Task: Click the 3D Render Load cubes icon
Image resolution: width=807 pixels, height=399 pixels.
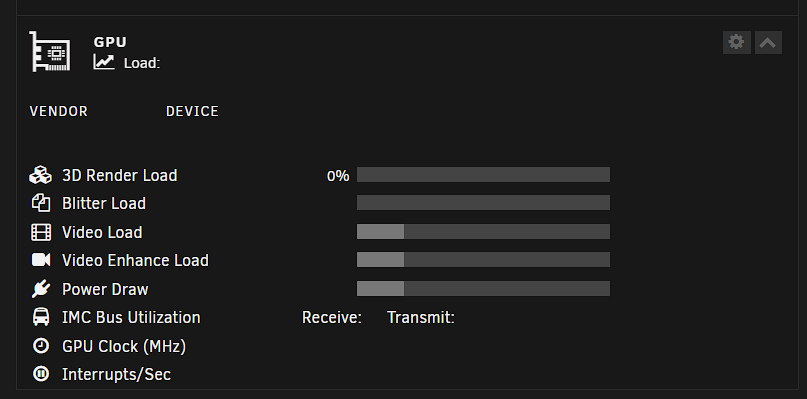Action: [41, 175]
